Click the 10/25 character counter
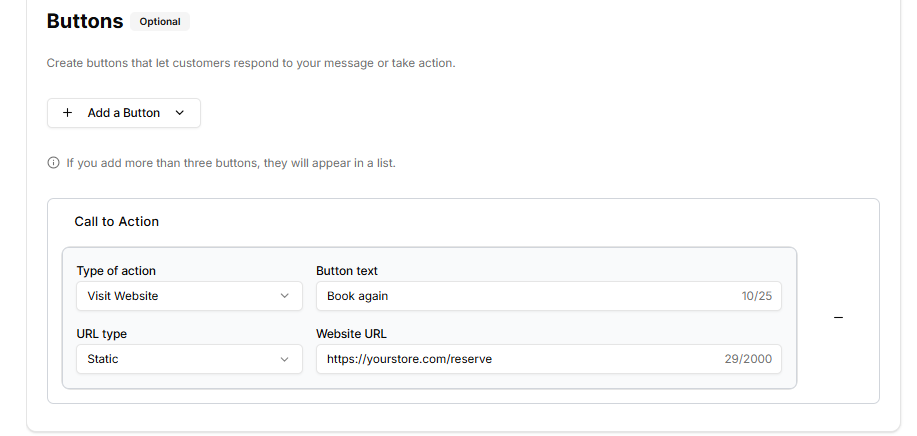The width and height of the screenshot is (917, 436). tap(756, 296)
